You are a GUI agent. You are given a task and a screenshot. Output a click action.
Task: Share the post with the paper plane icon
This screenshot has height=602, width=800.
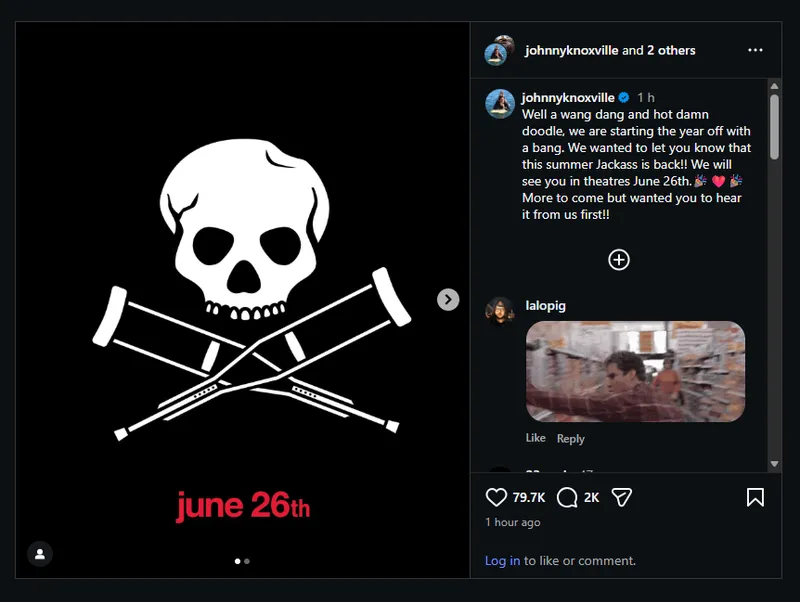coord(622,497)
